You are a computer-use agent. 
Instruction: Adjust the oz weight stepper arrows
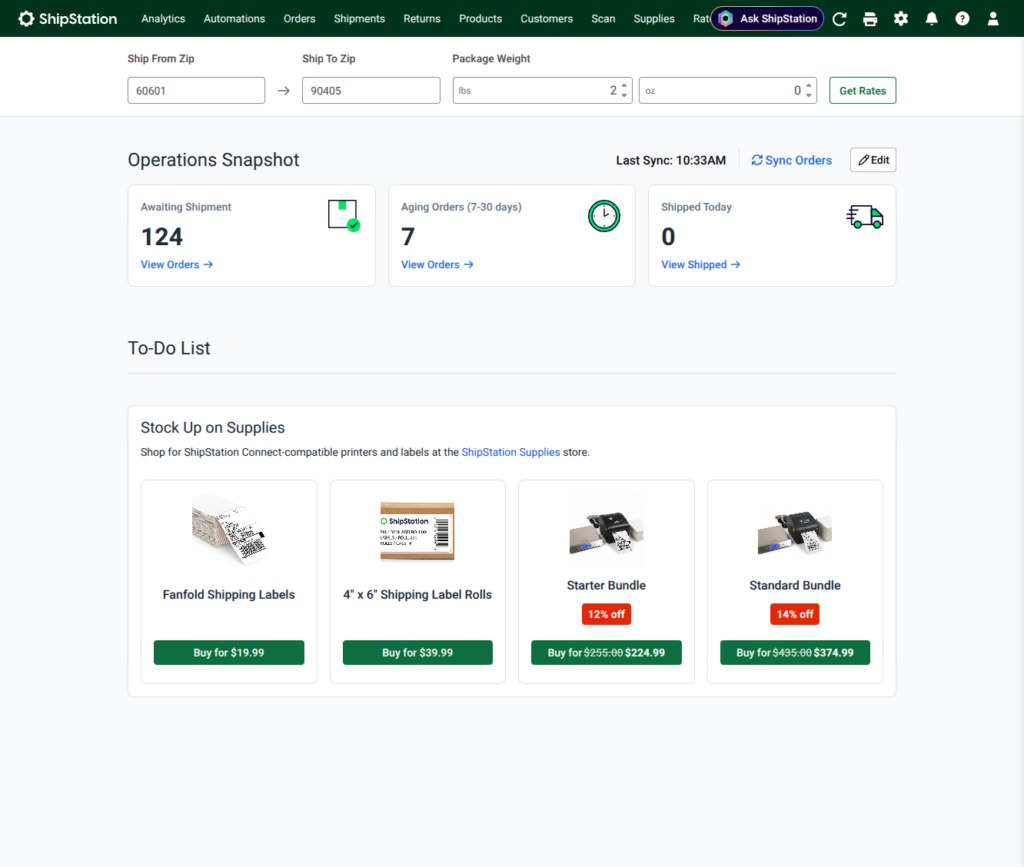pos(809,91)
